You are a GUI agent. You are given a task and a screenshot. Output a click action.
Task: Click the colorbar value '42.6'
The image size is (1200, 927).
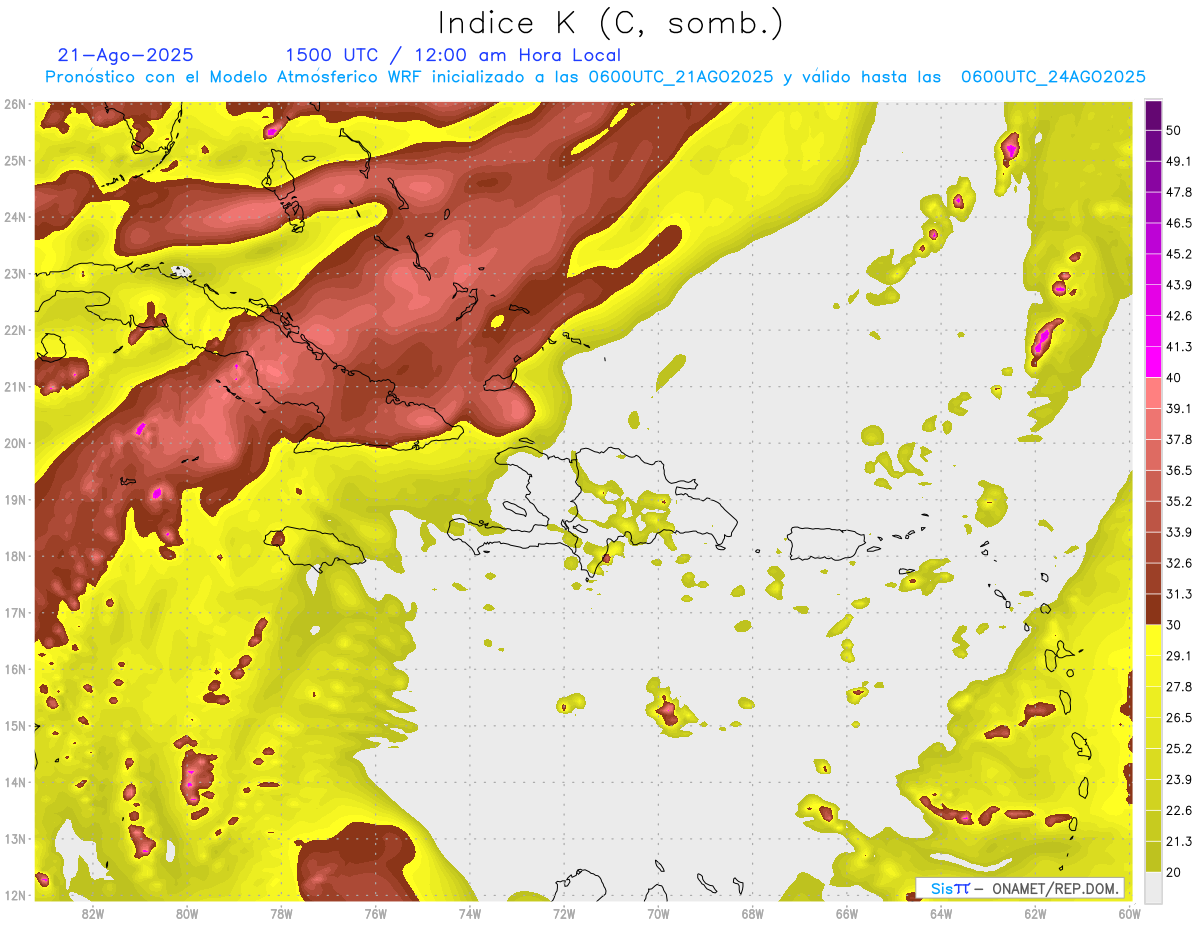(1178, 316)
